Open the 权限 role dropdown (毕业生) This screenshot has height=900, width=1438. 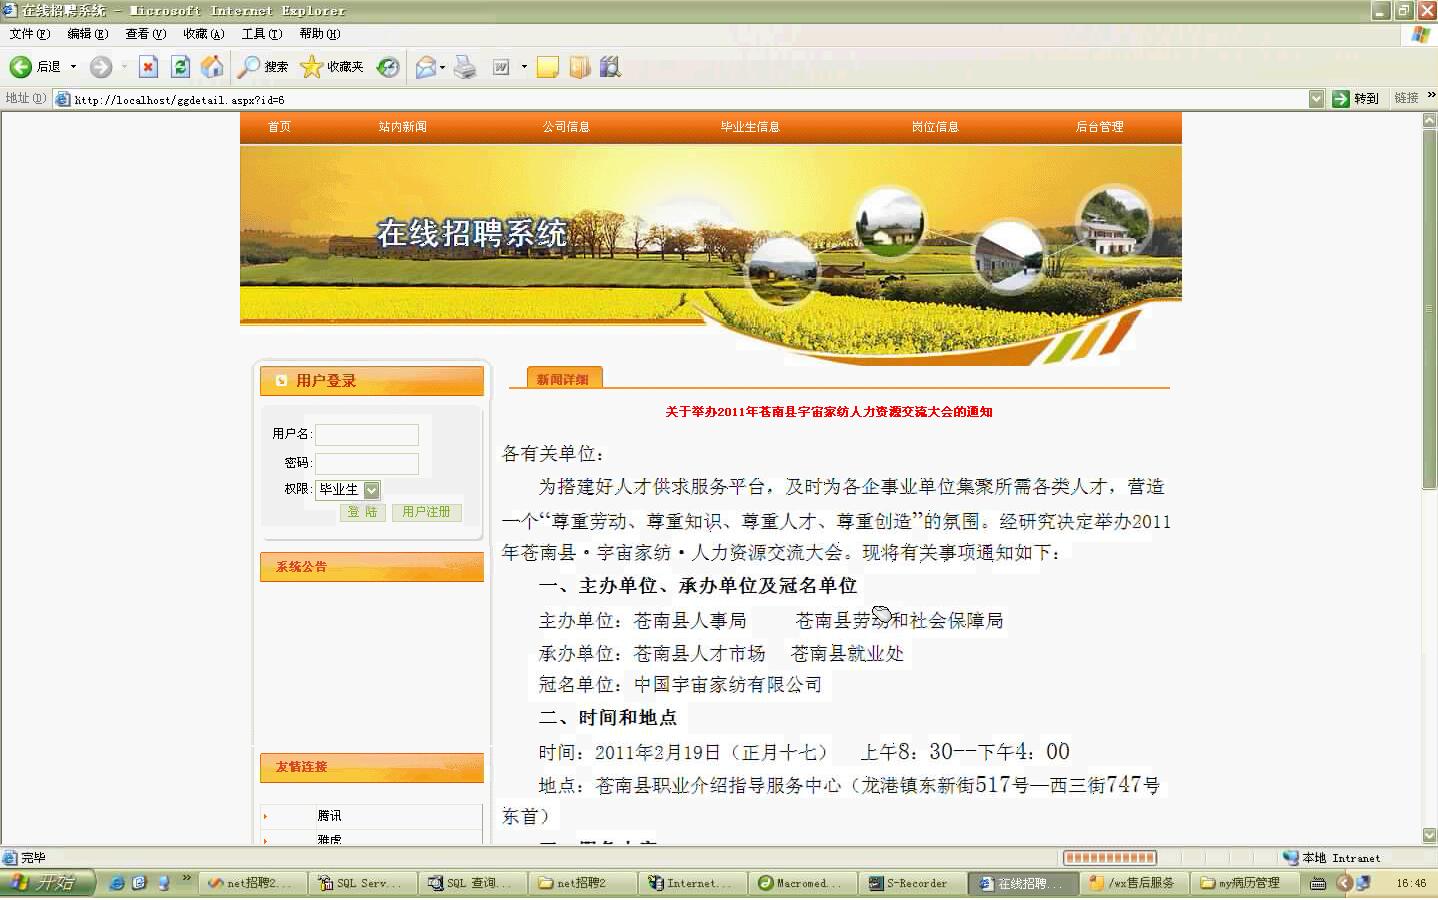[x=348, y=489]
